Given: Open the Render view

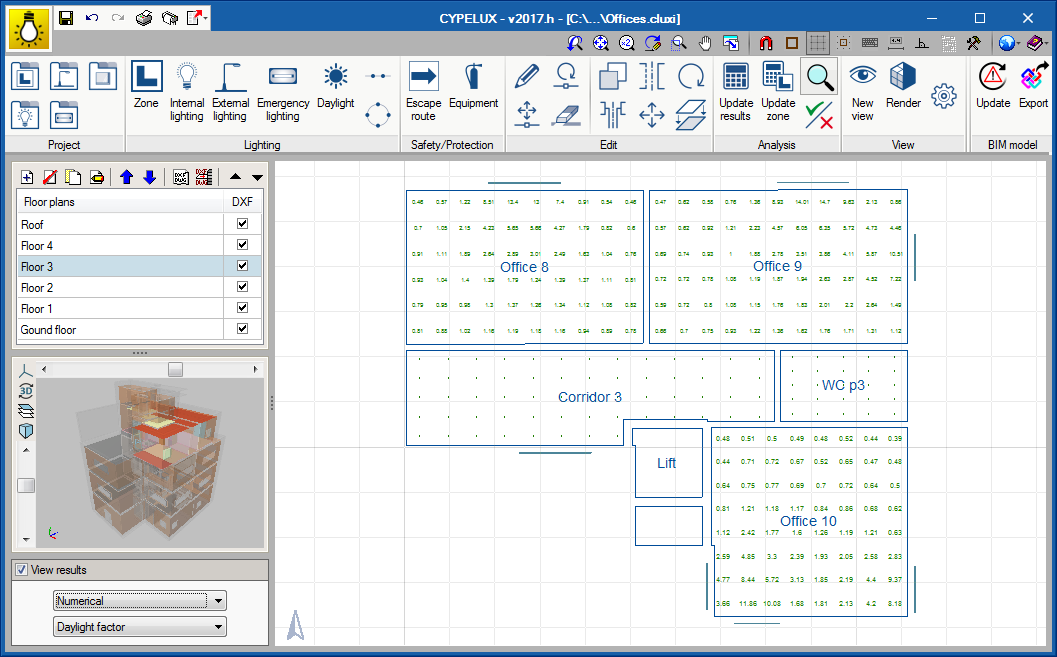Looking at the screenshot, I should [903, 86].
